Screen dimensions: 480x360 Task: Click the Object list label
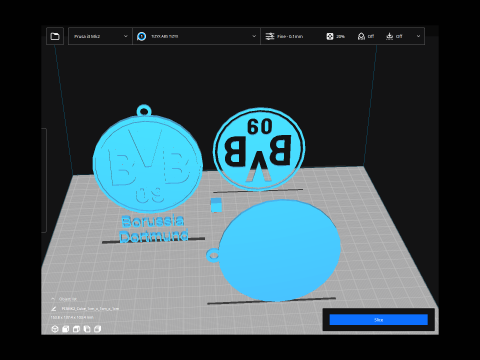pyautogui.click(x=68, y=299)
